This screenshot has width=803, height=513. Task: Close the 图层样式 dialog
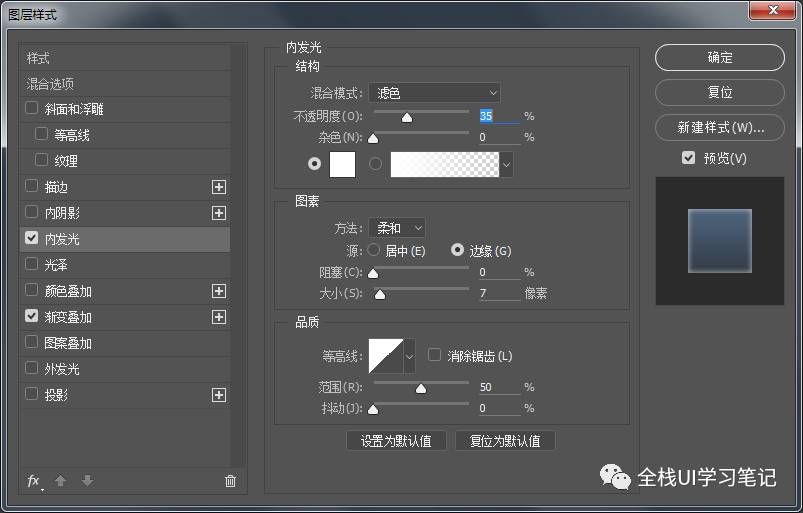(773, 10)
